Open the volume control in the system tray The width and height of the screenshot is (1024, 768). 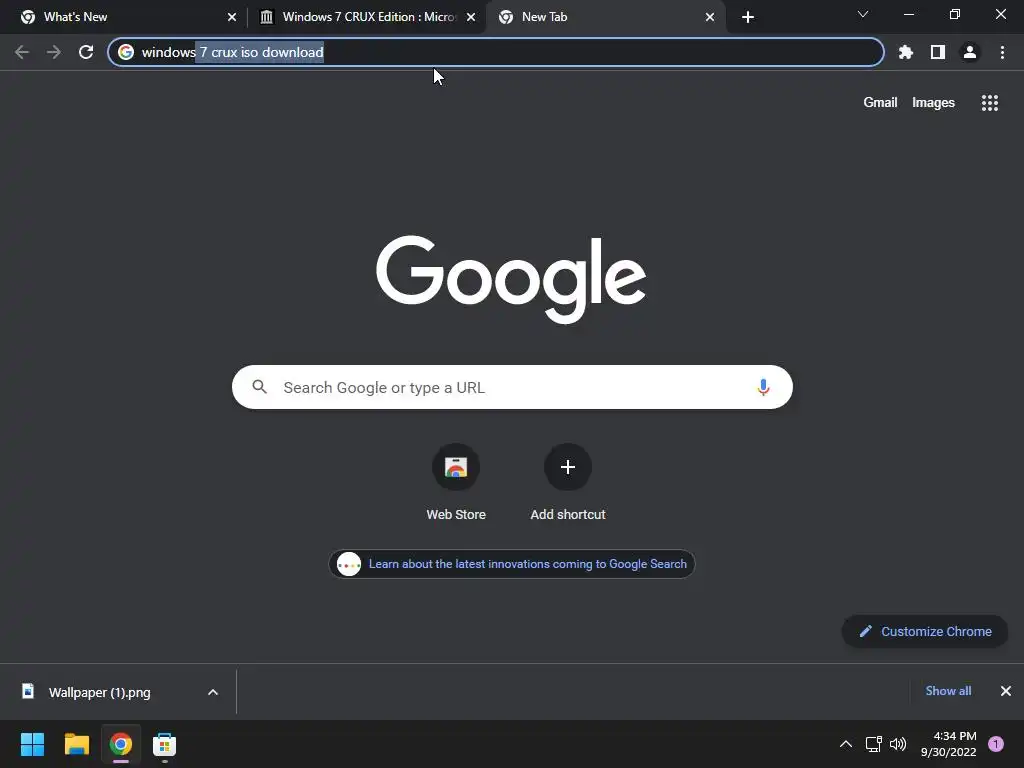pyautogui.click(x=898, y=744)
